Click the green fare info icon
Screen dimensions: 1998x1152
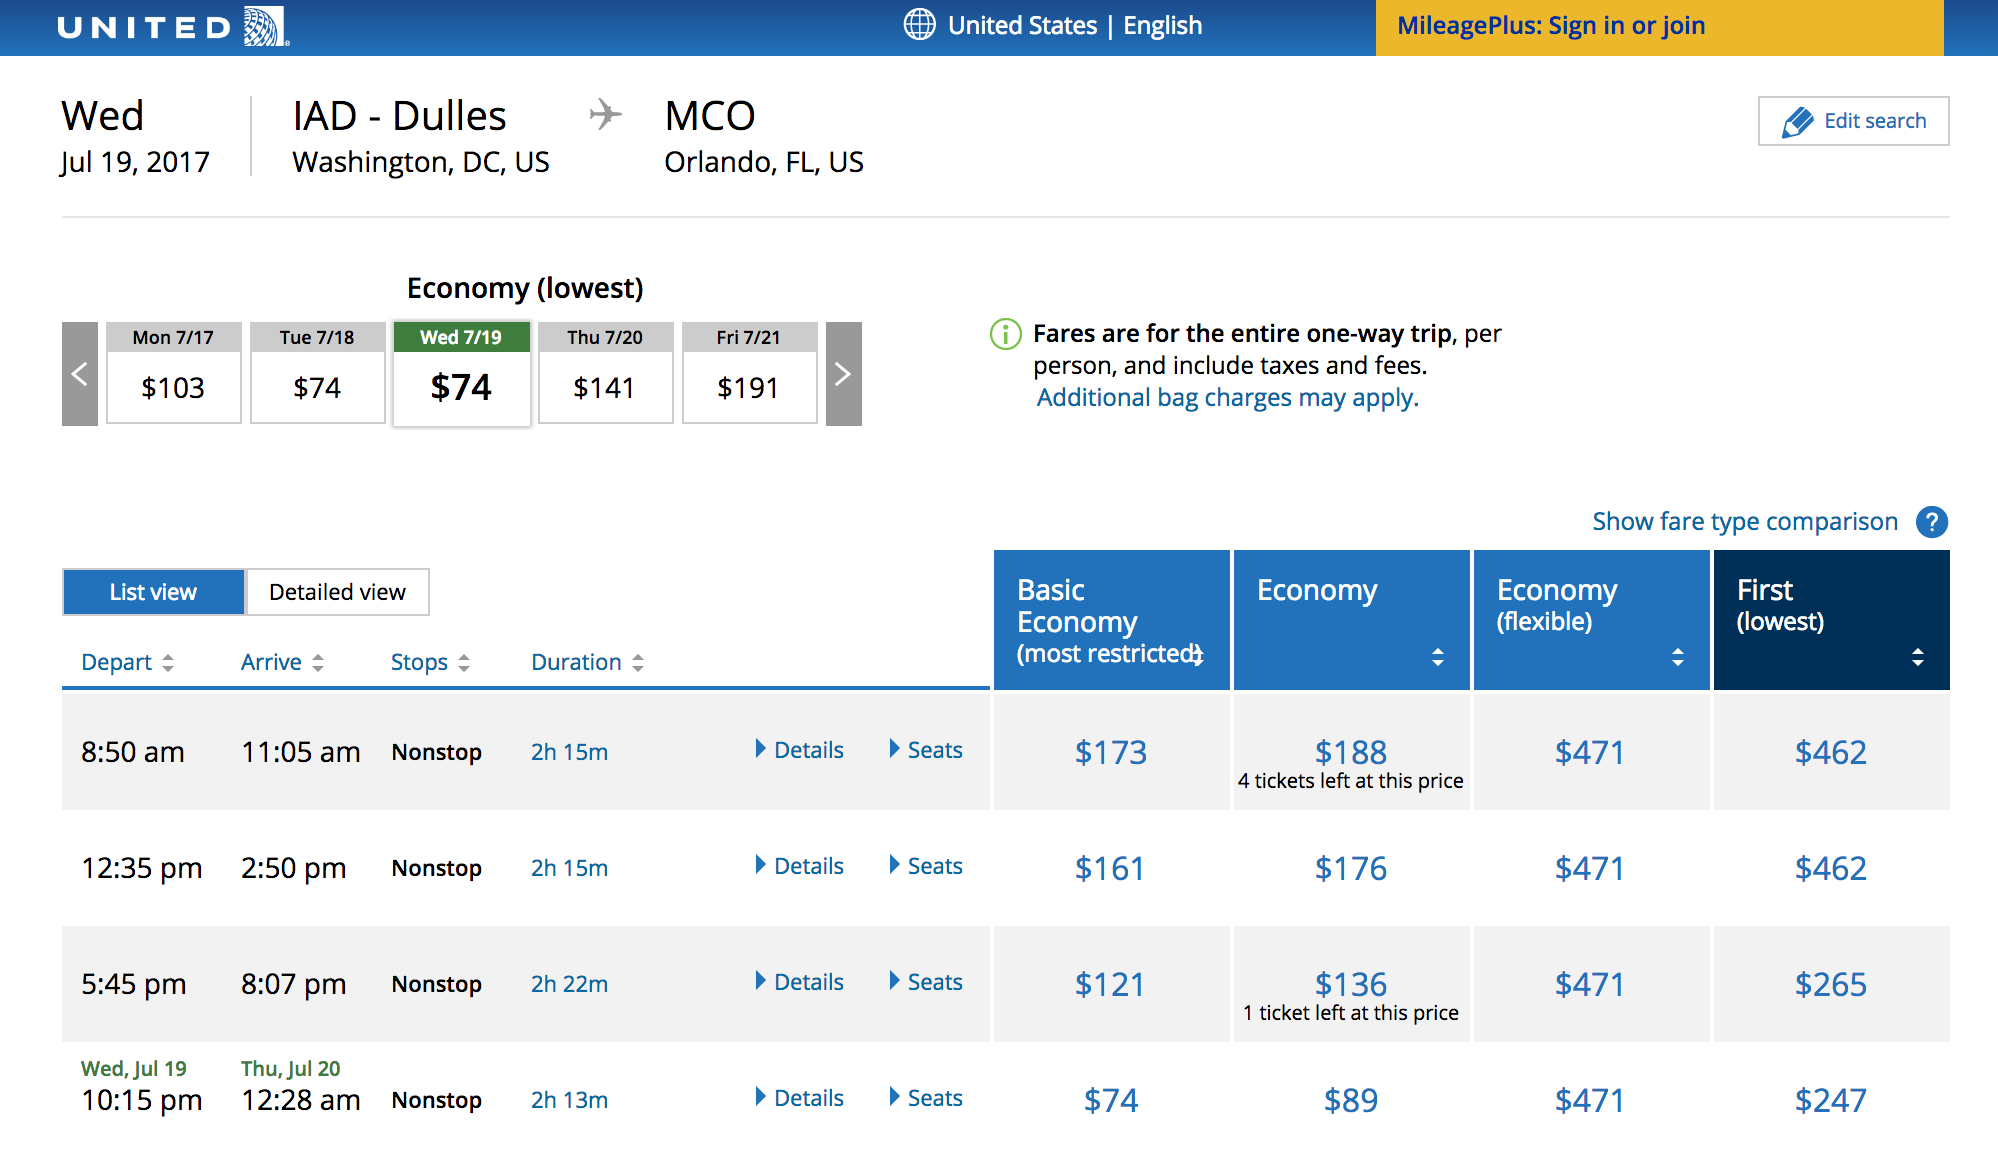click(x=1005, y=334)
